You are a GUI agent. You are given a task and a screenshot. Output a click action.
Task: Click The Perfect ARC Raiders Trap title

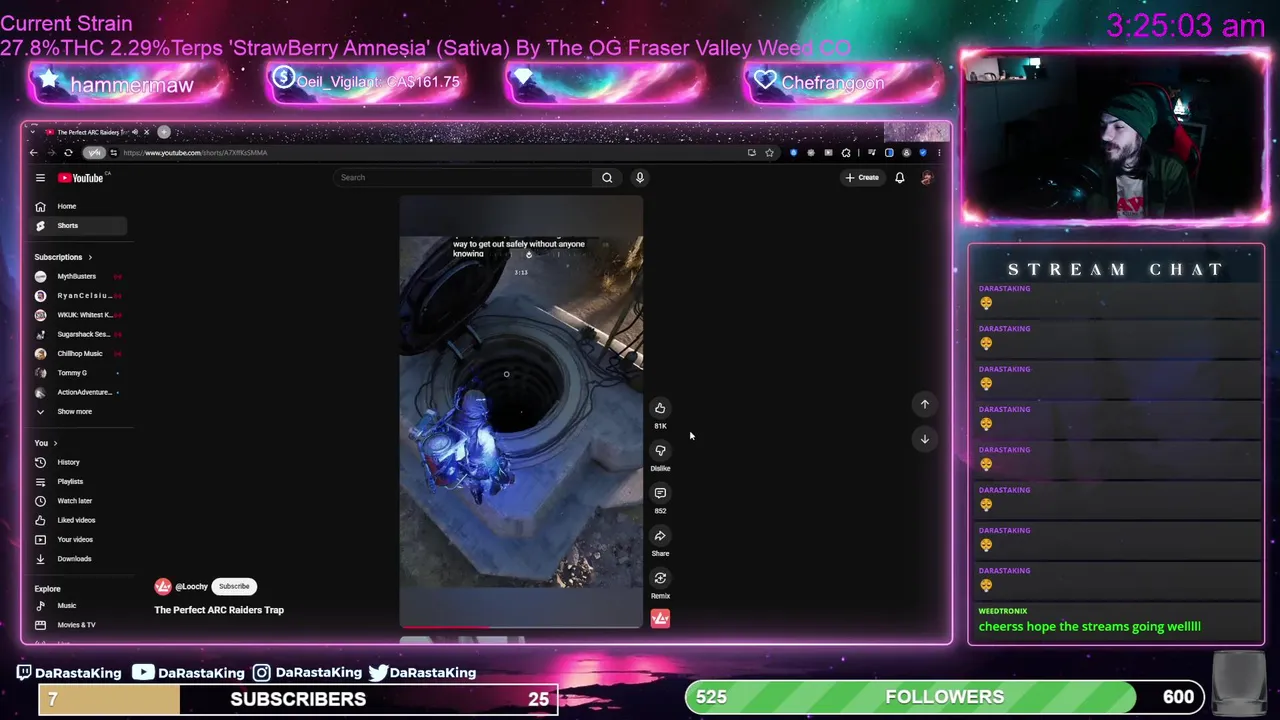219,610
